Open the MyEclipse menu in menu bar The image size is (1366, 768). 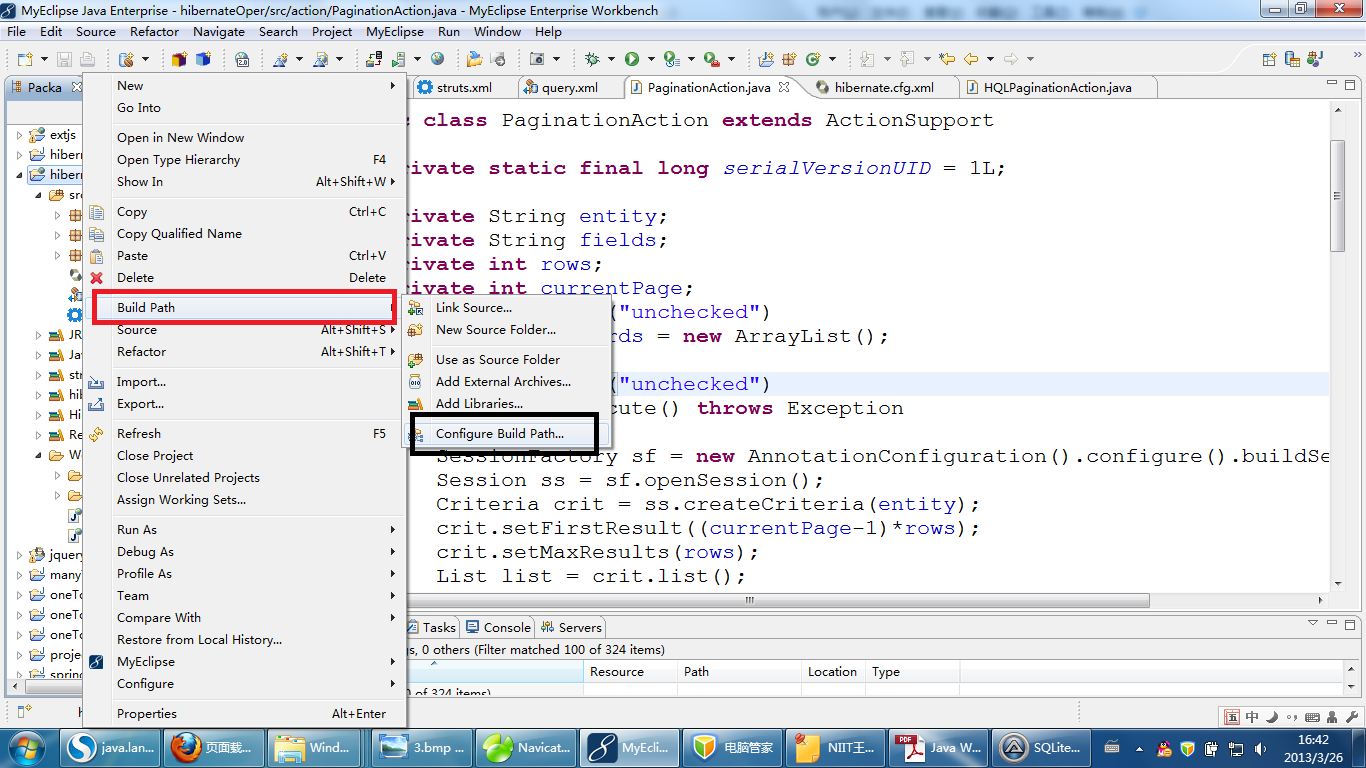[x=394, y=31]
